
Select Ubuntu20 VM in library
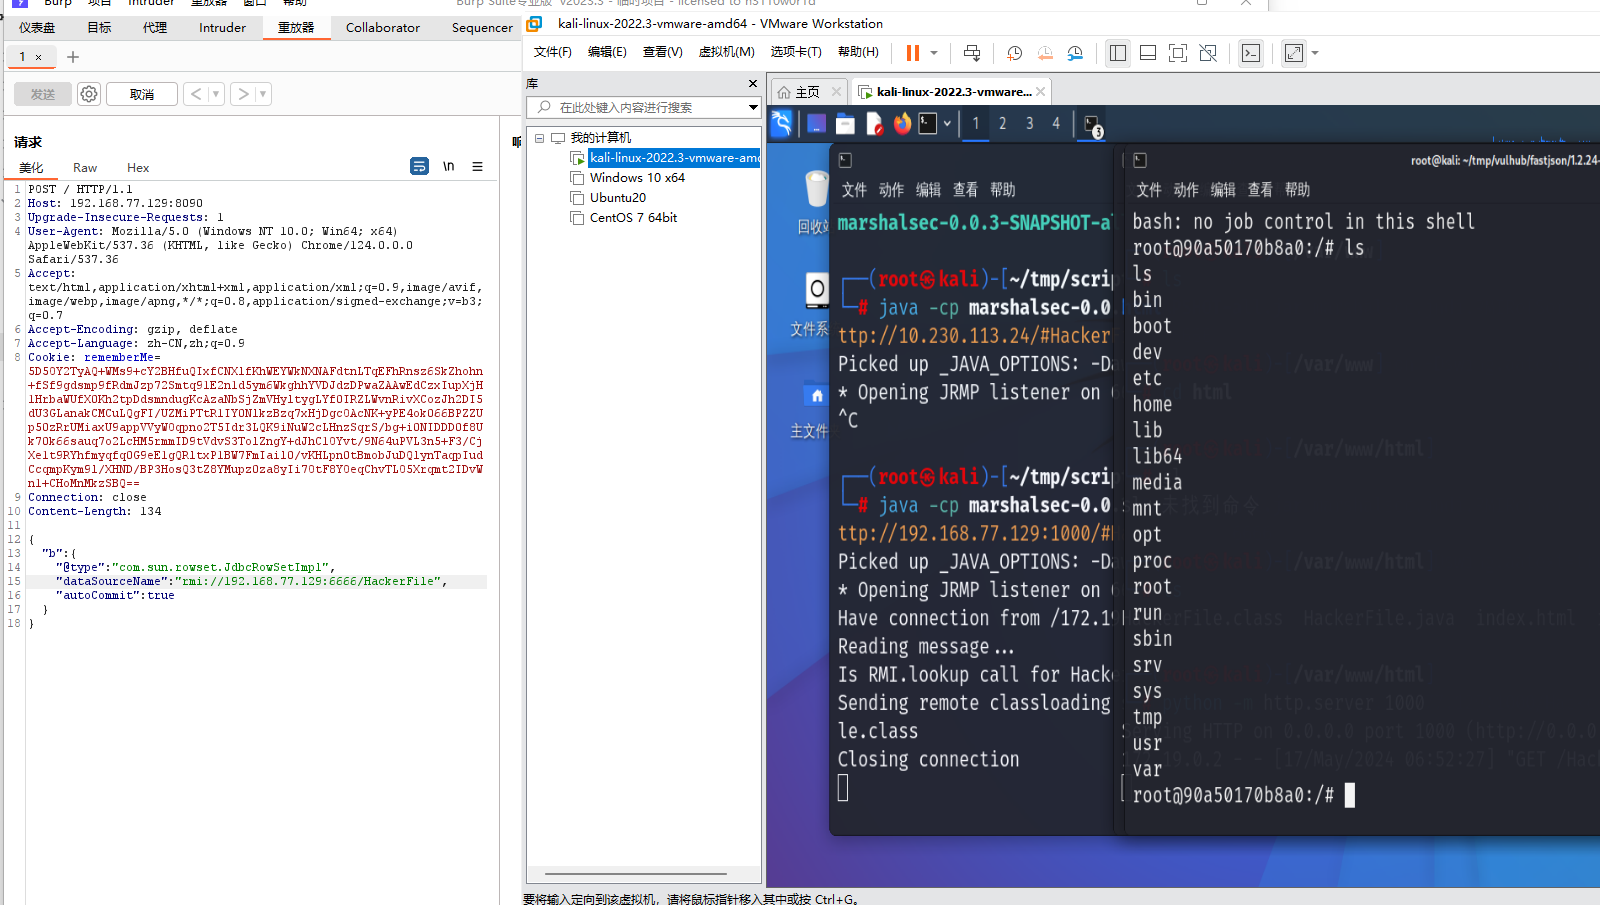tap(618, 198)
